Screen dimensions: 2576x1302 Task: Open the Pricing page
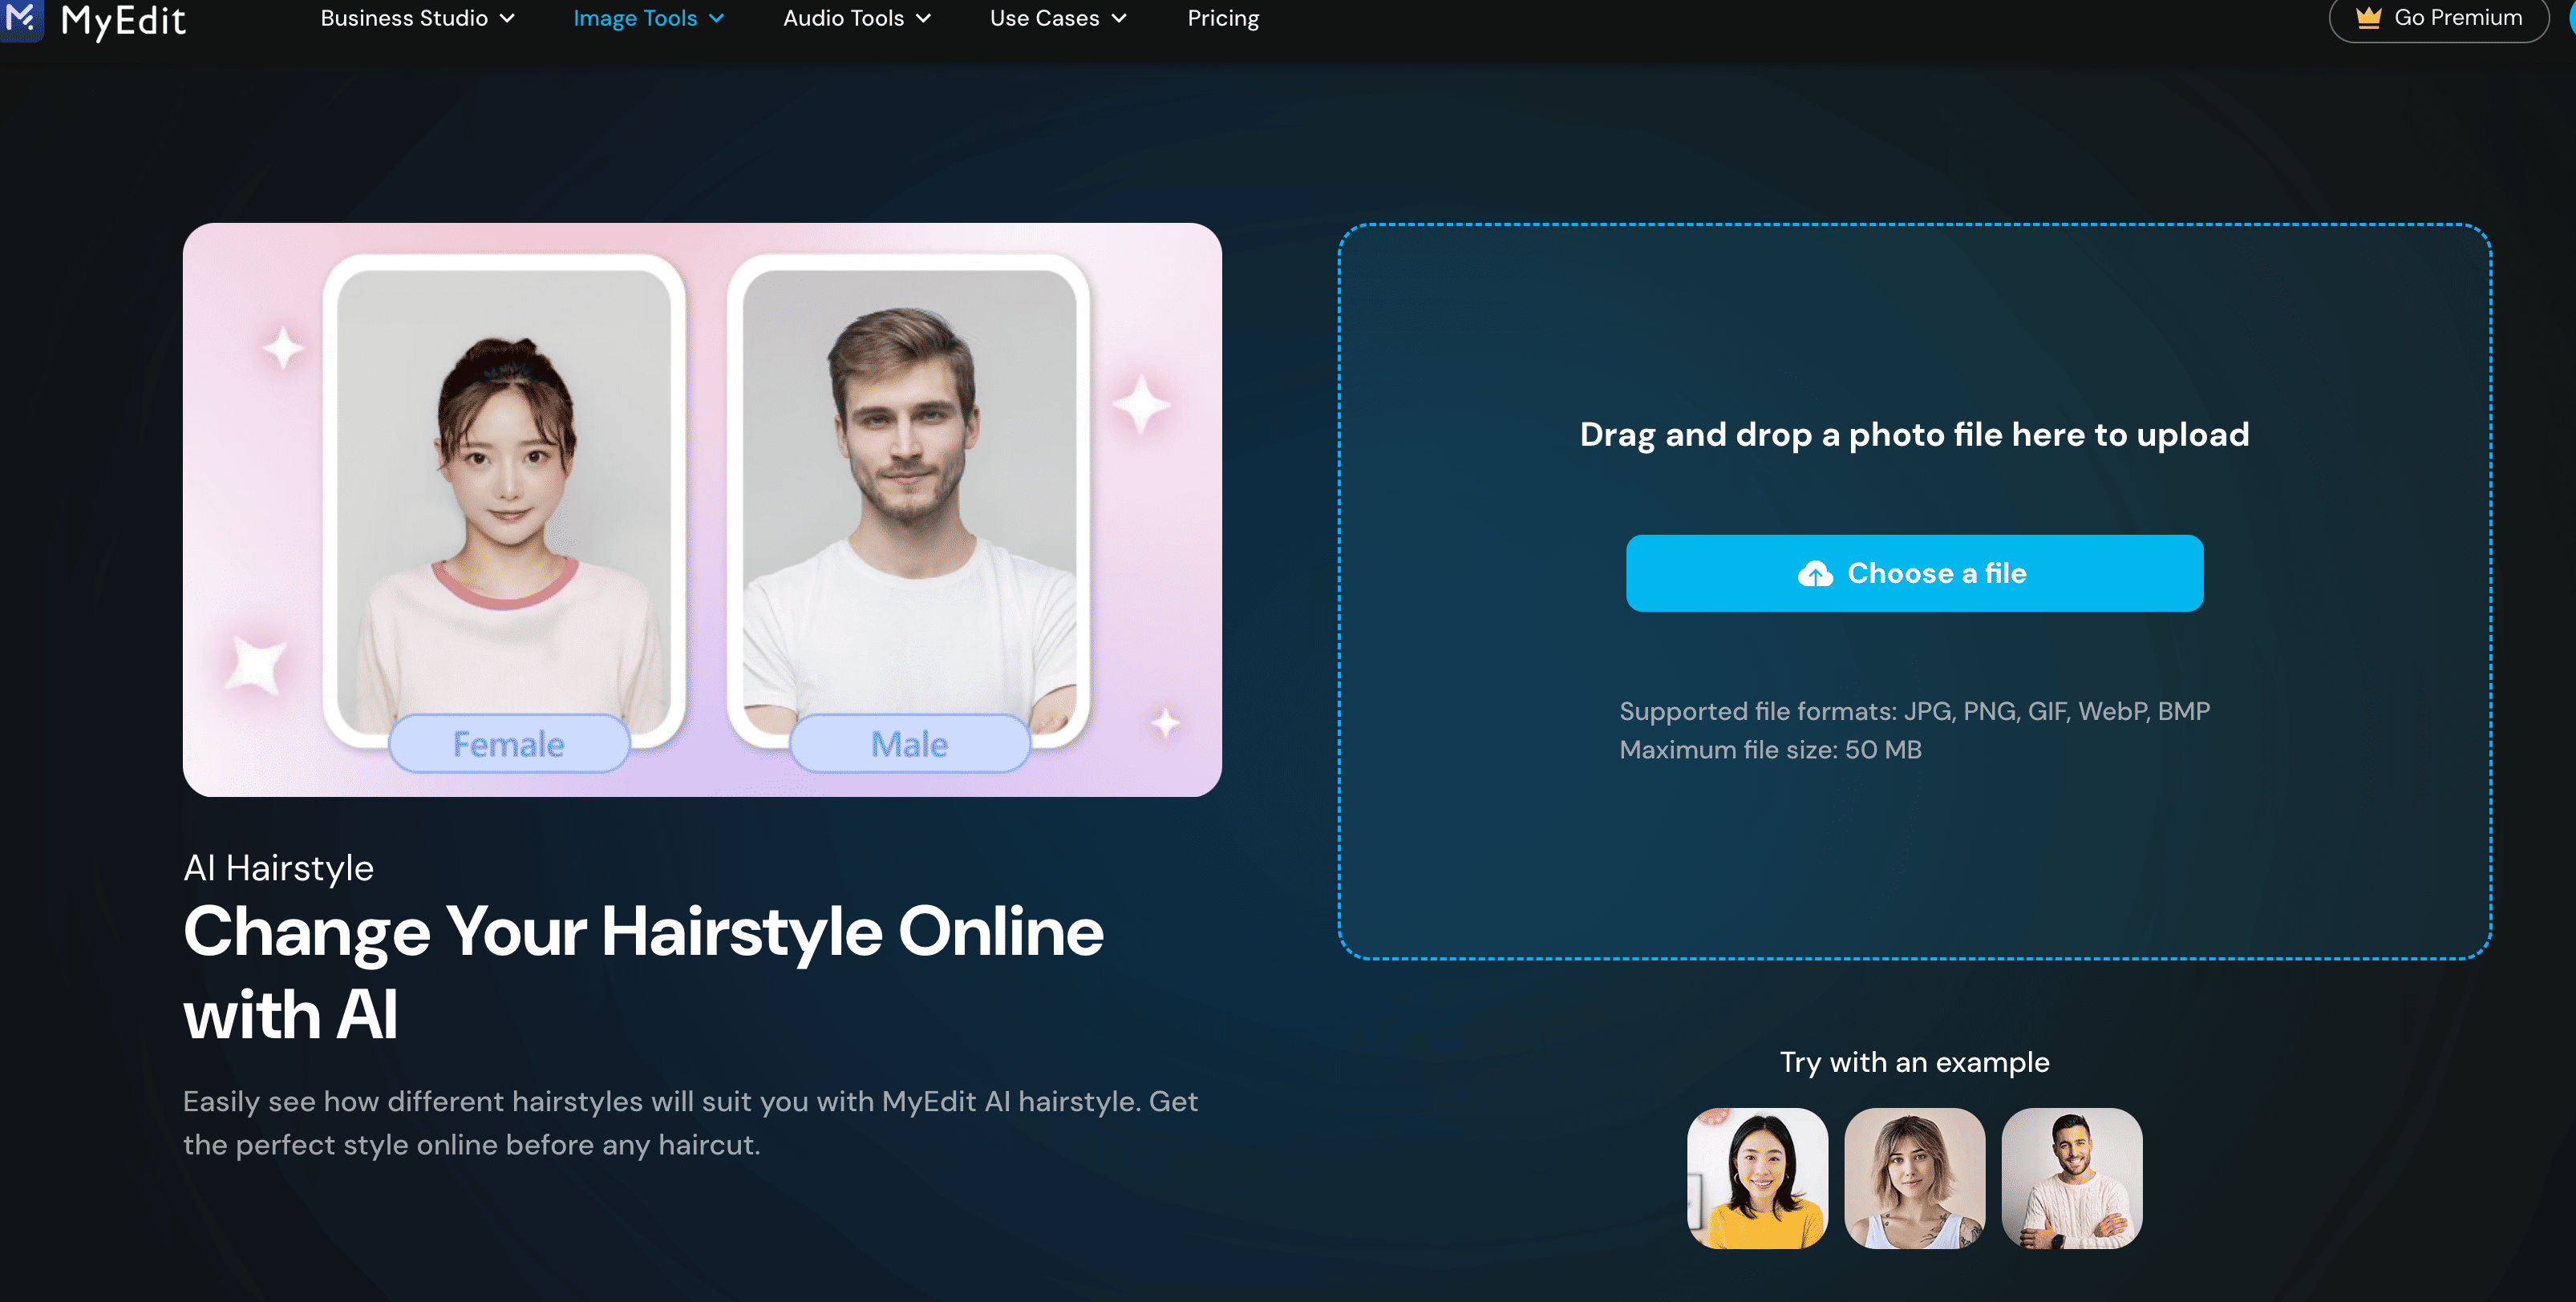click(x=1223, y=18)
